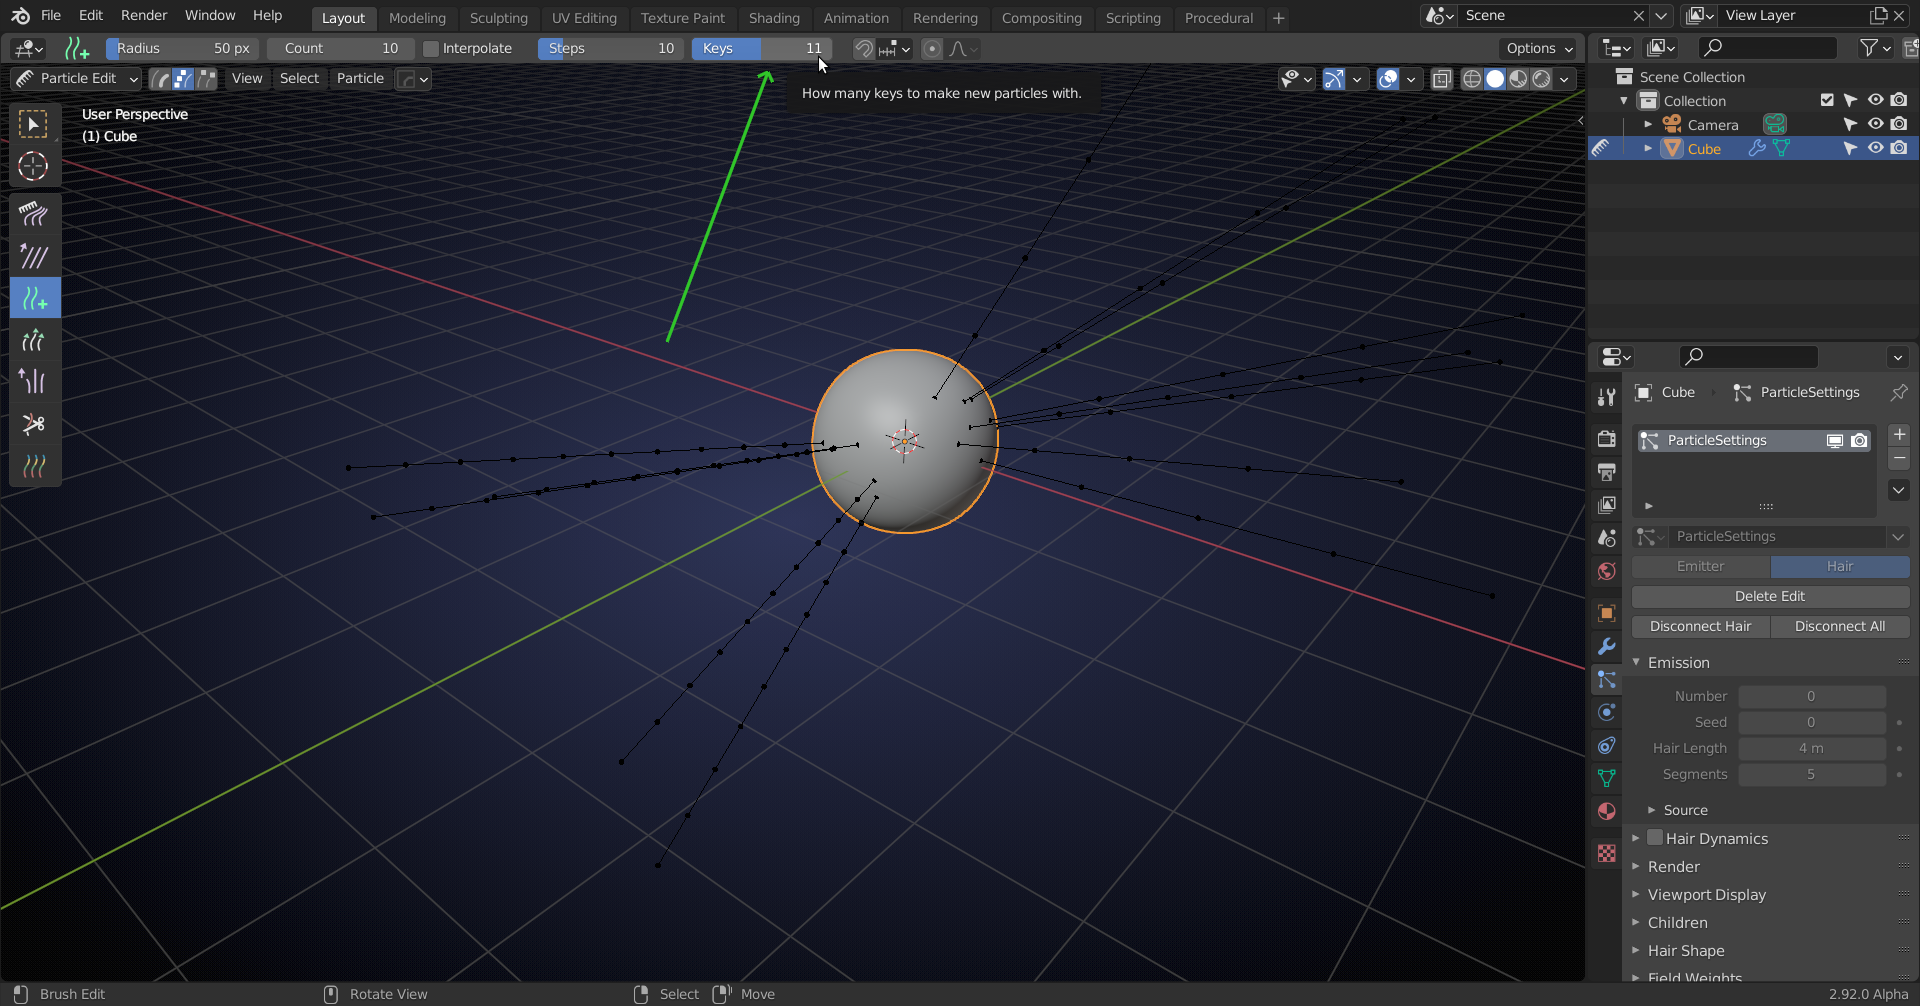Hide Cube in viewport with eye icon
The height and width of the screenshot is (1006, 1920).
(x=1875, y=148)
